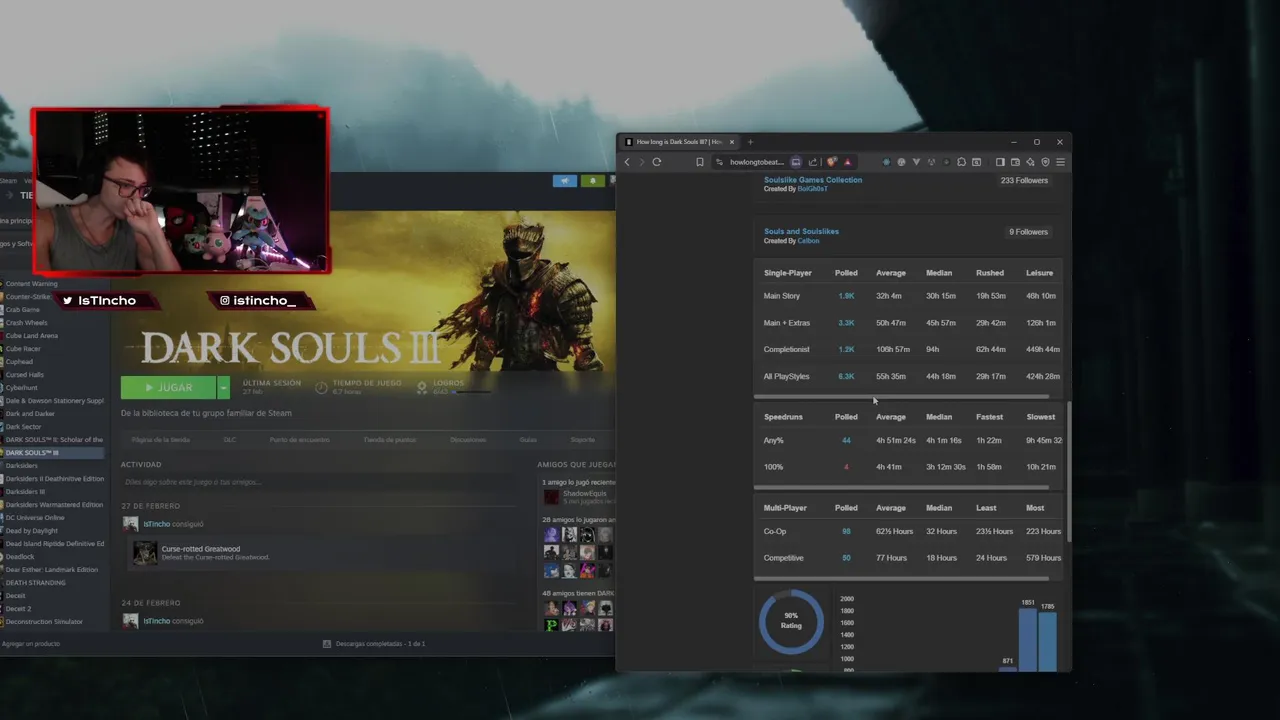Screen dimensions: 1280x720
Task: Click the howlongtobeat address field
Action: 757,162
